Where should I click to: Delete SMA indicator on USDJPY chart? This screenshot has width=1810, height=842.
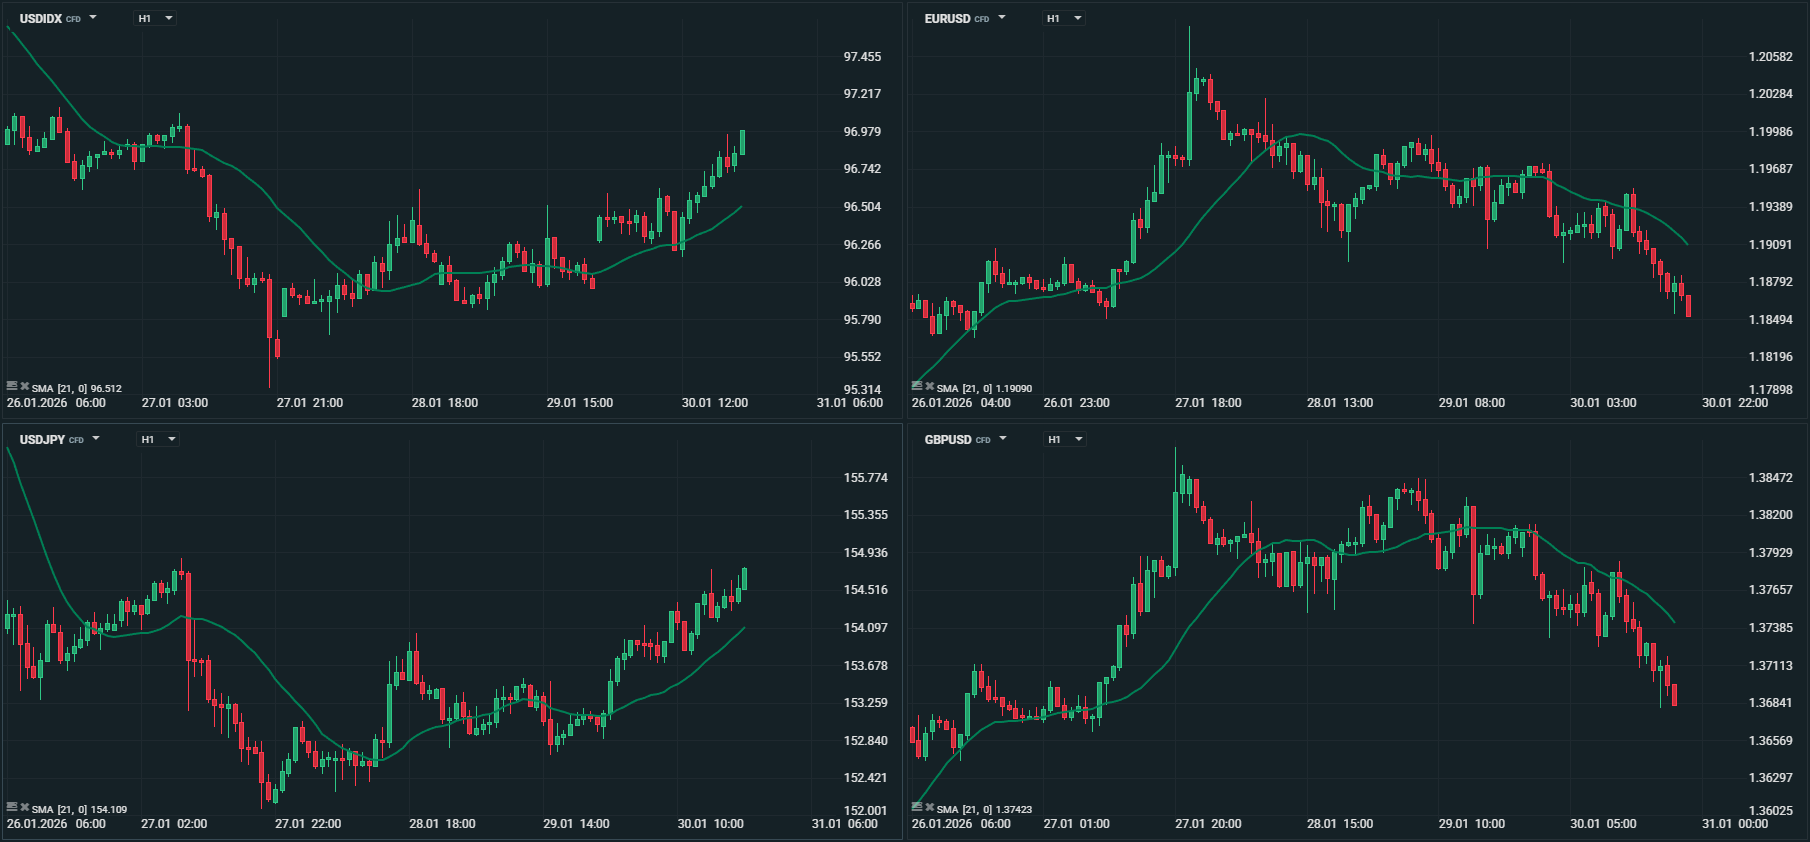point(24,807)
